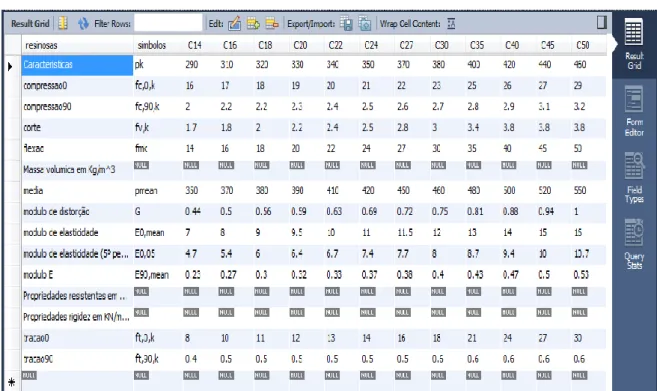Click the Edit current row pencil icon

point(234,23)
